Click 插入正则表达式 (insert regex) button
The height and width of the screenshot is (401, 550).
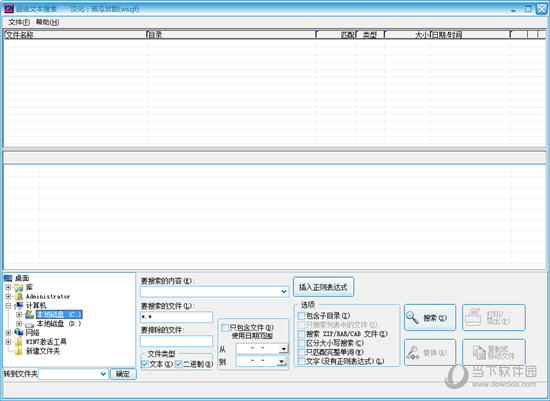pos(323,287)
